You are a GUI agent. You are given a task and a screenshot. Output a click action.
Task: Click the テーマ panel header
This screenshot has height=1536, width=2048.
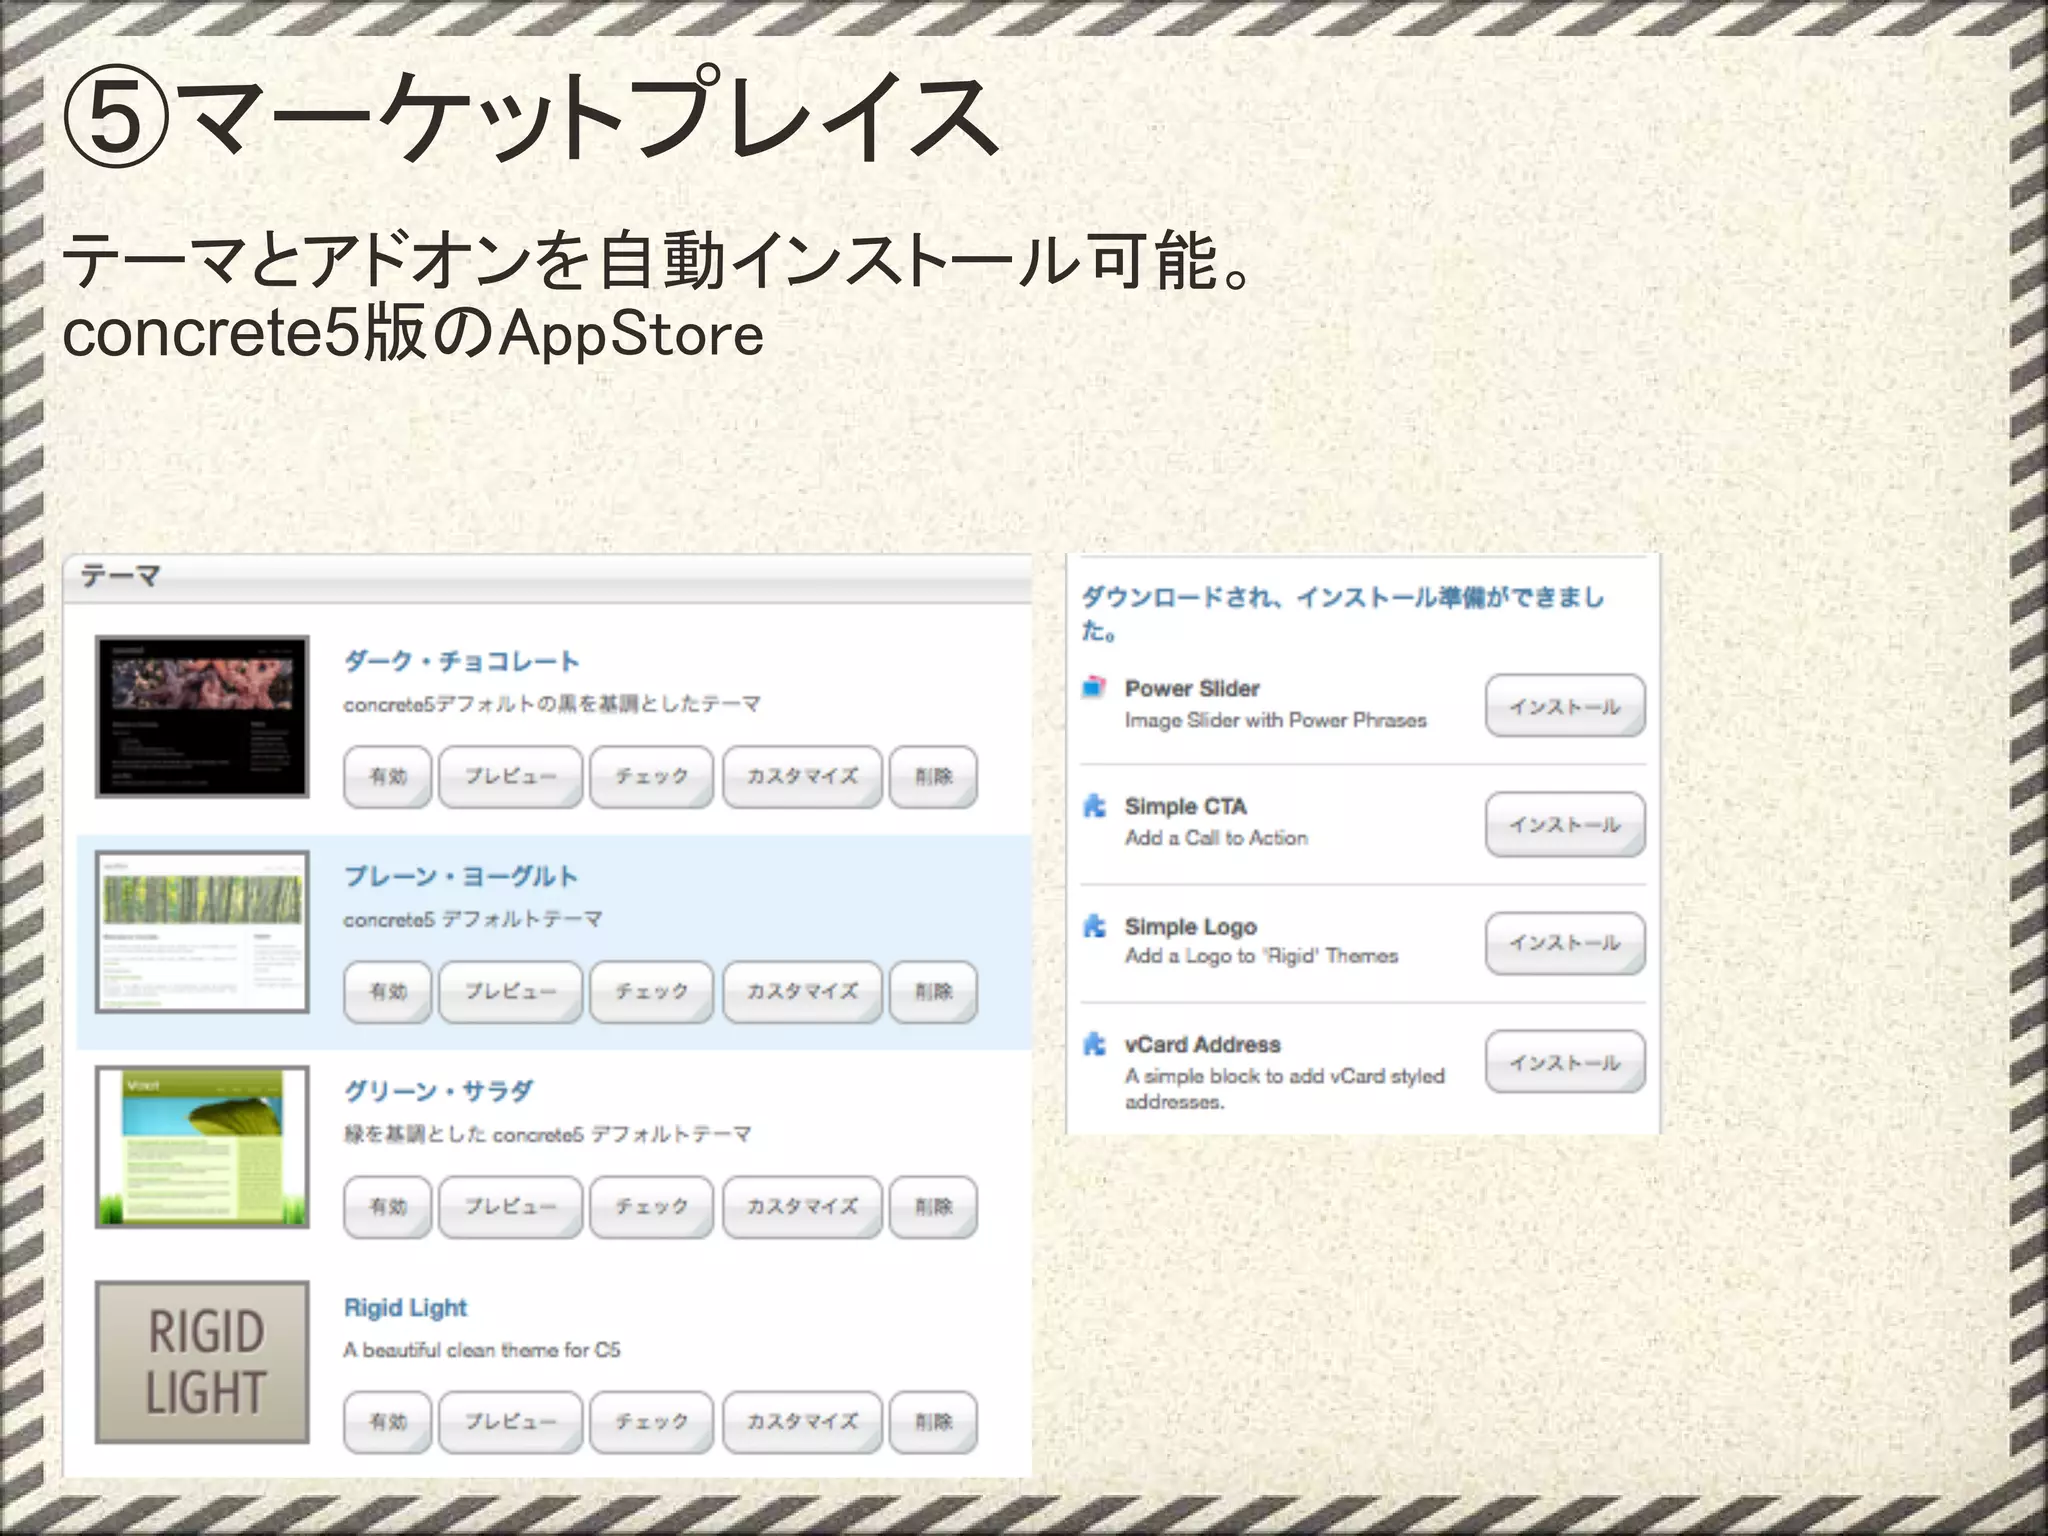coord(547,578)
